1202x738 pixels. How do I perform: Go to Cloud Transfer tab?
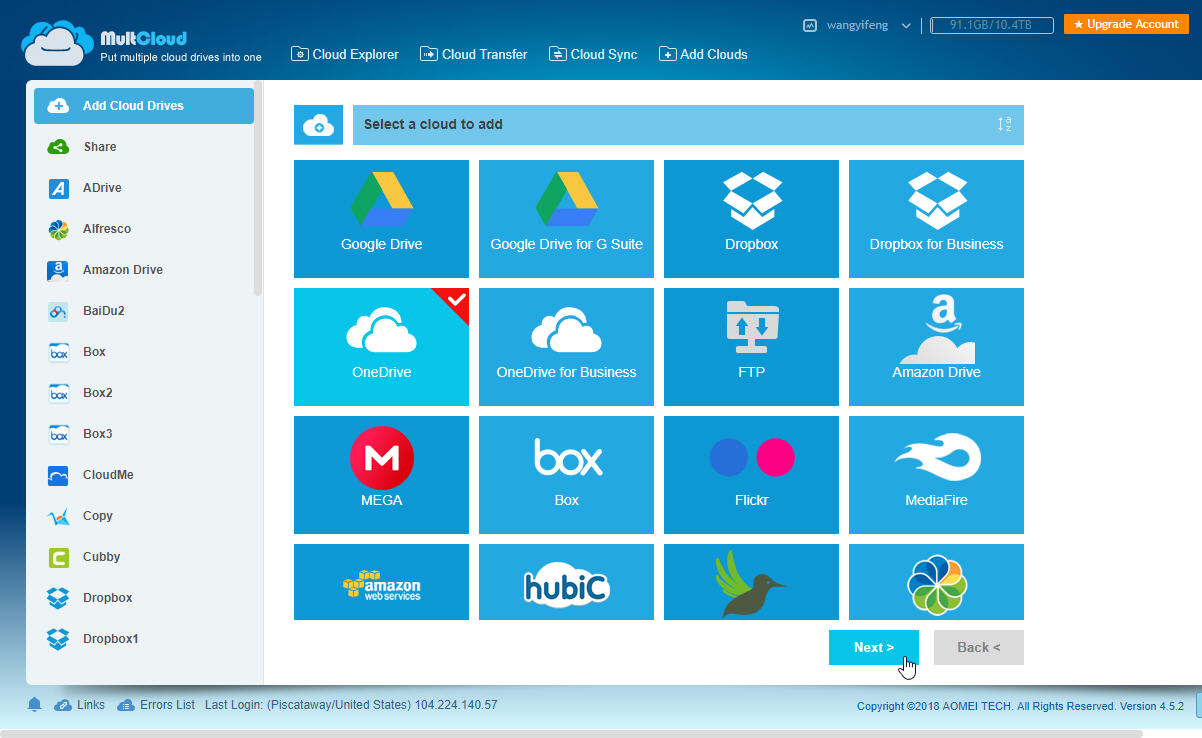[x=474, y=54]
